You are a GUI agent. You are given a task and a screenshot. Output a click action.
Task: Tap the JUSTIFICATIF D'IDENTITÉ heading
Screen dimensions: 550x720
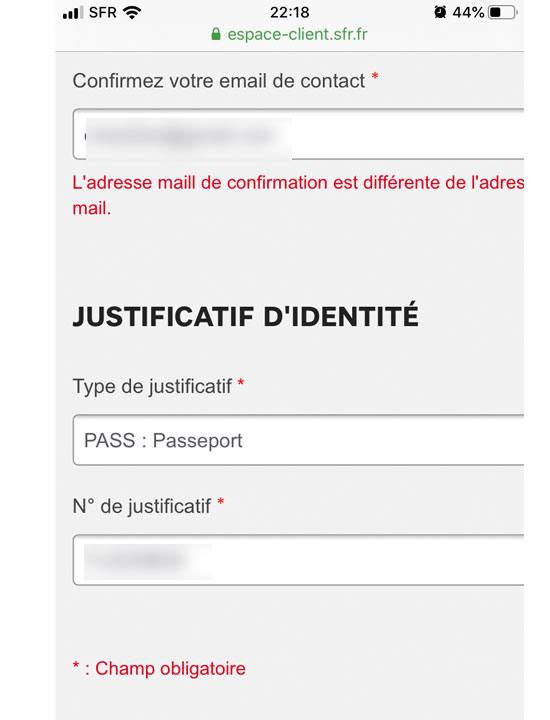coord(246,316)
